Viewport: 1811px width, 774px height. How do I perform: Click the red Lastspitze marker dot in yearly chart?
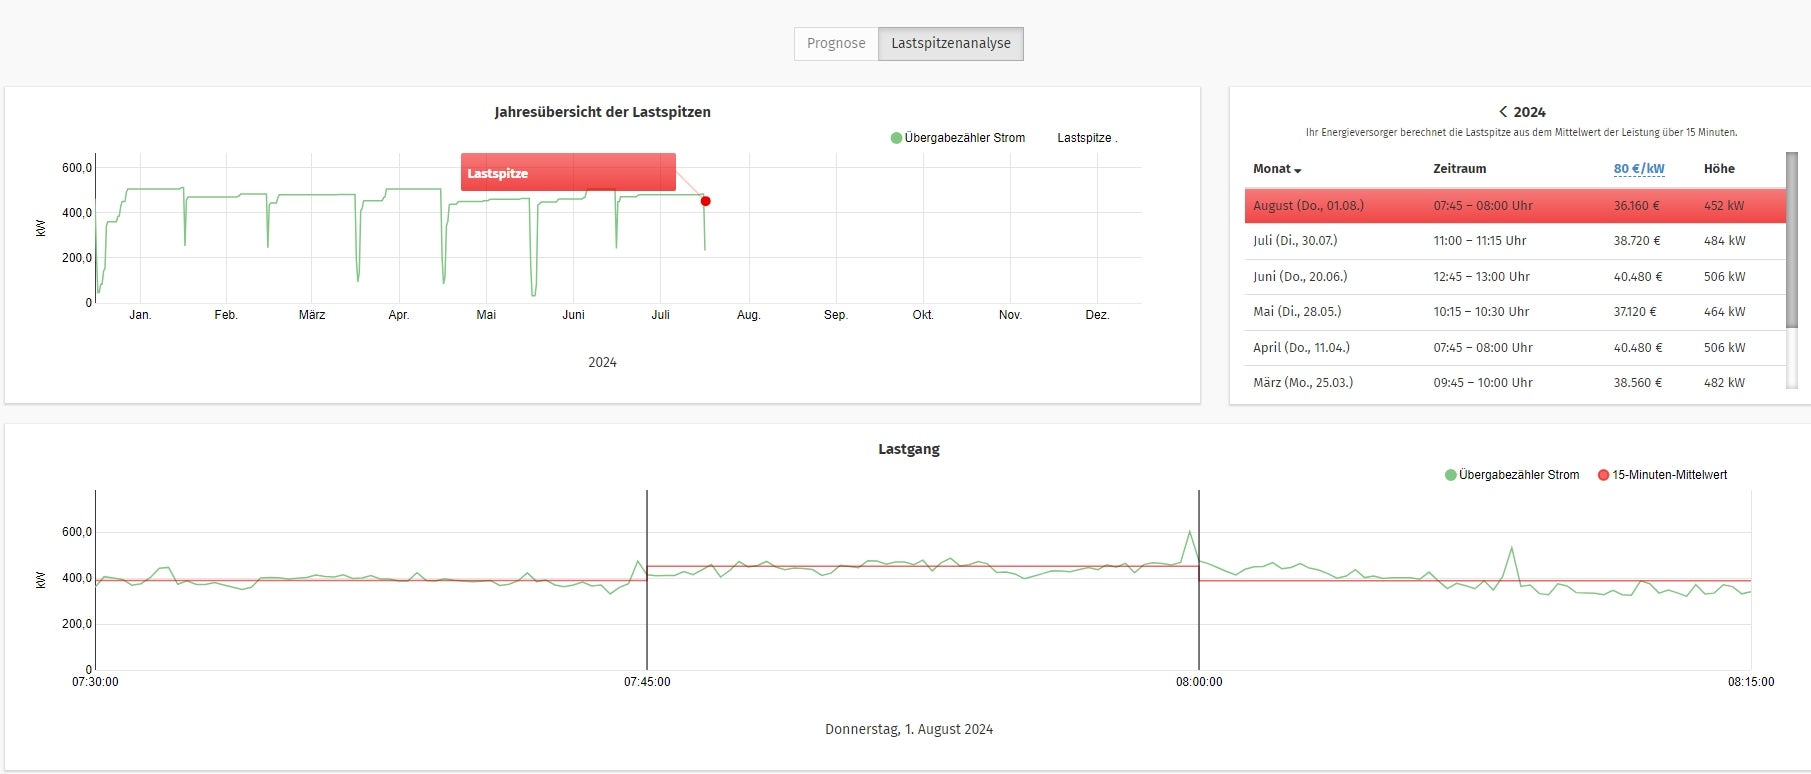coord(705,201)
